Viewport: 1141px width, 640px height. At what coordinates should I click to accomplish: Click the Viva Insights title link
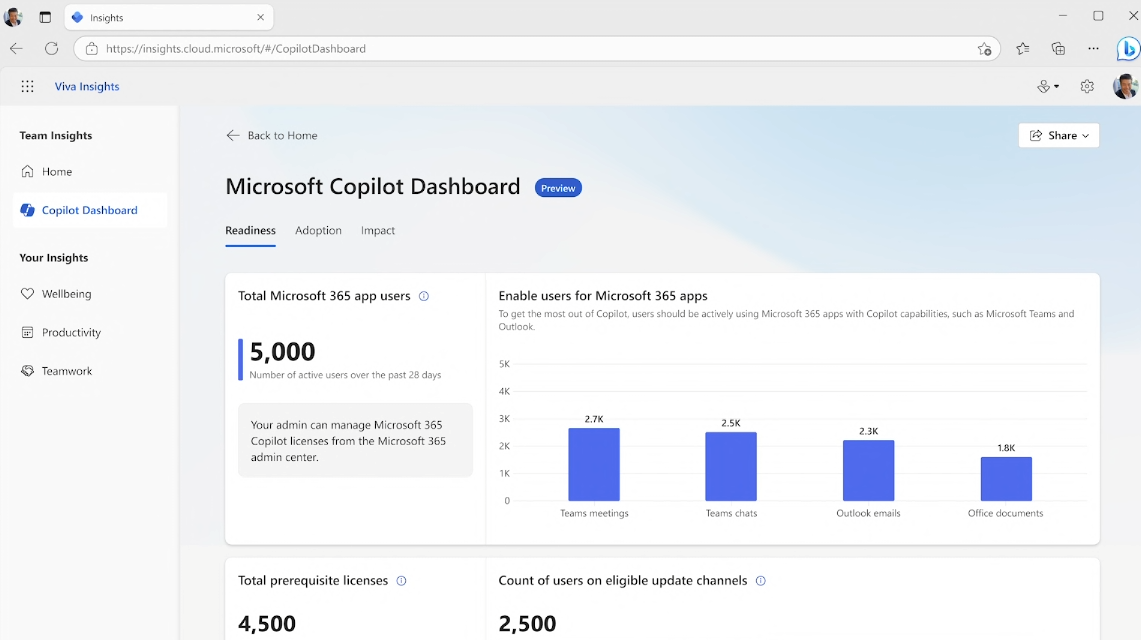pos(87,87)
